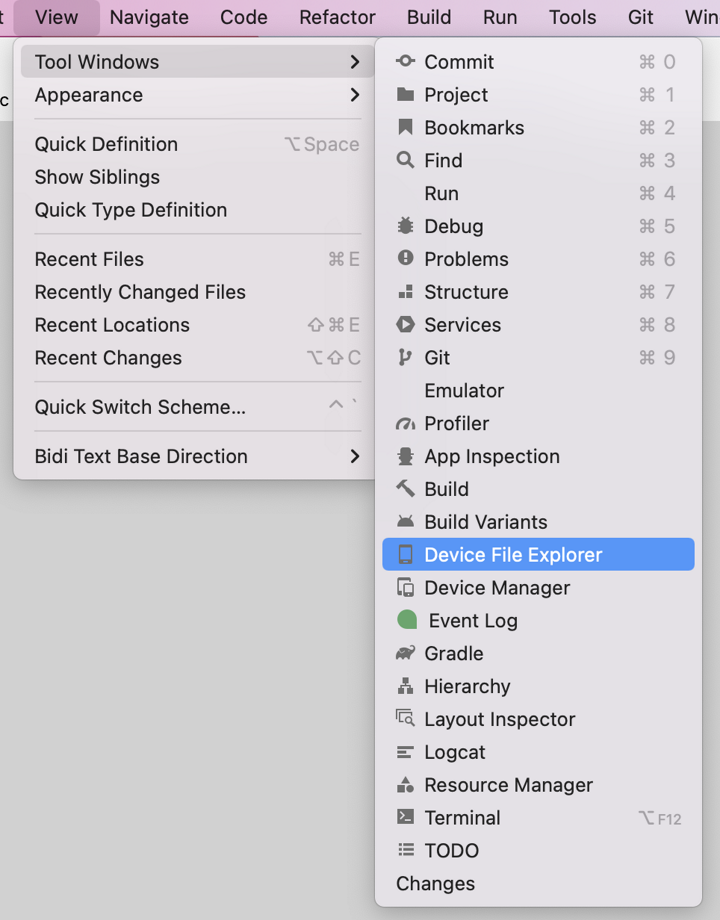This screenshot has height=920, width=720.
Task: Open the Layout Inspector icon
Action: pyautogui.click(x=406, y=719)
